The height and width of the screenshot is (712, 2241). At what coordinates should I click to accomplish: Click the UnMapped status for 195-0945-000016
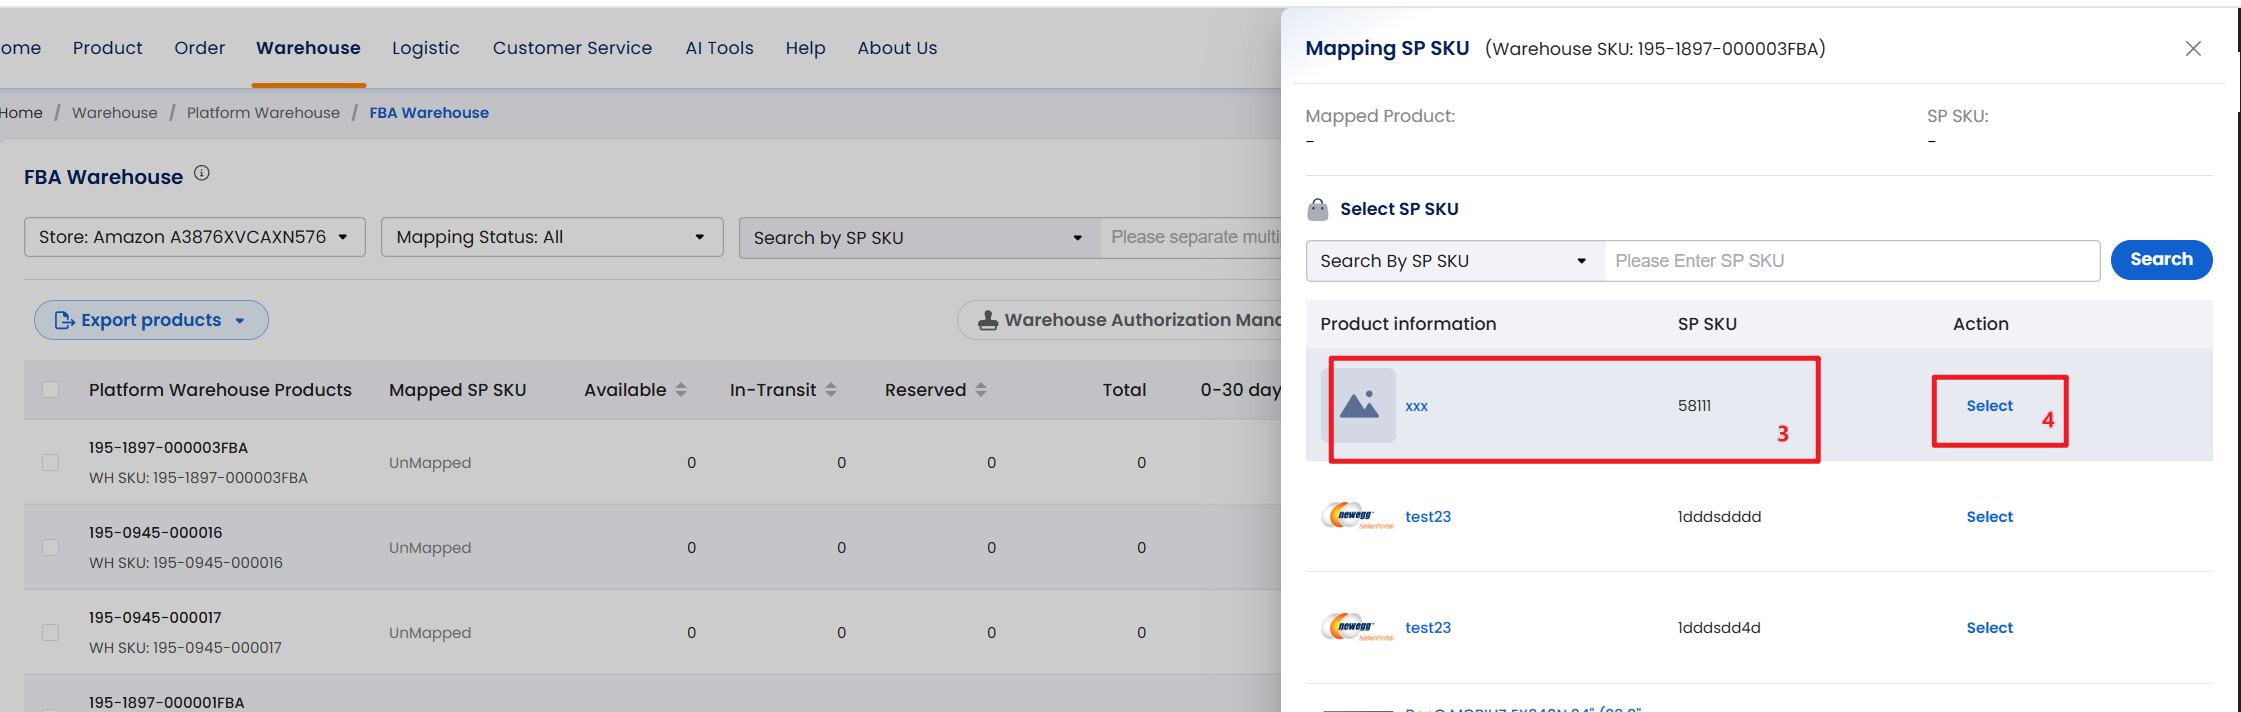coord(430,548)
